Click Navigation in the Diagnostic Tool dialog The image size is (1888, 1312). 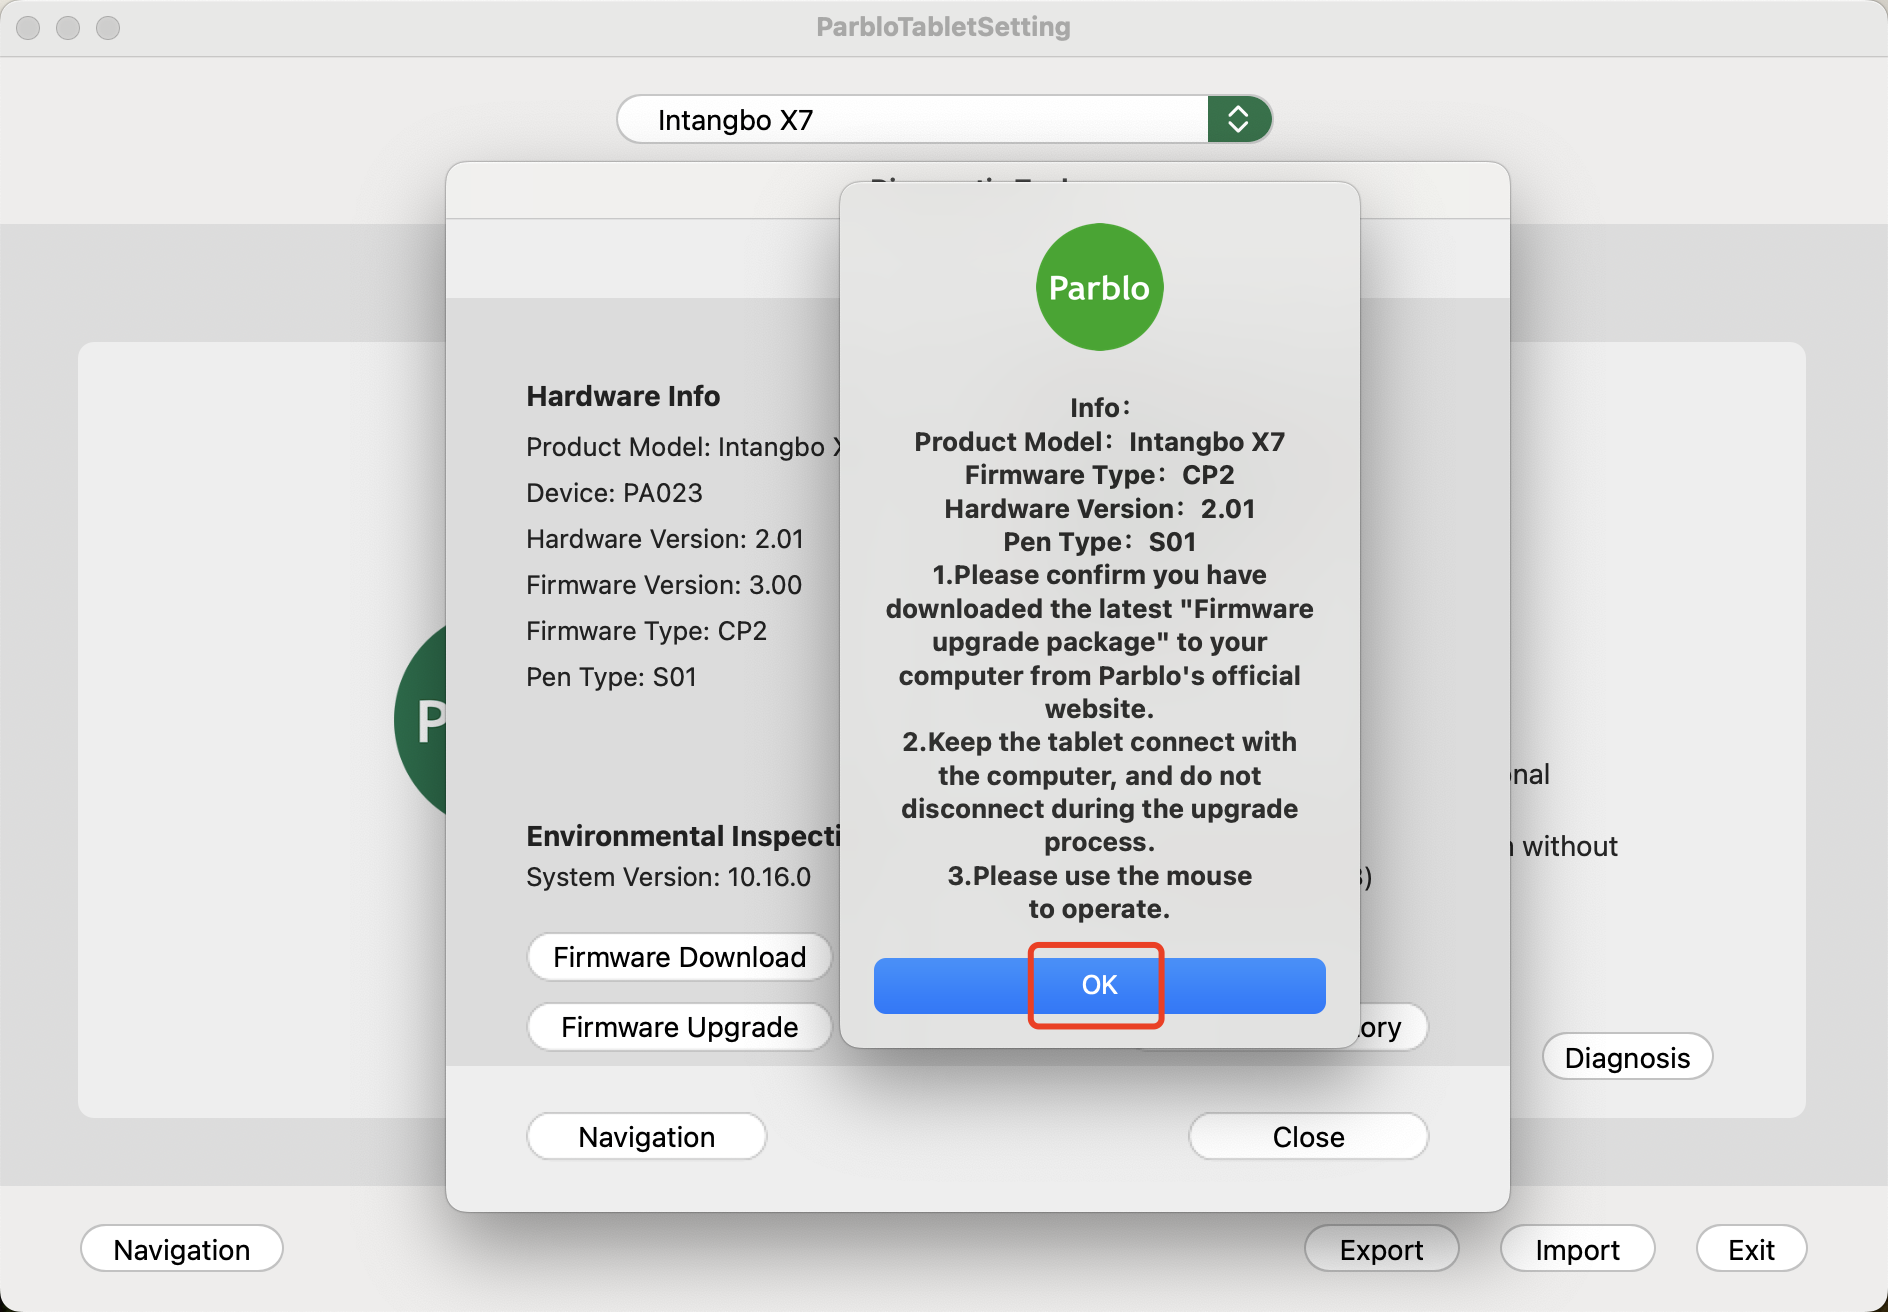coord(647,1137)
